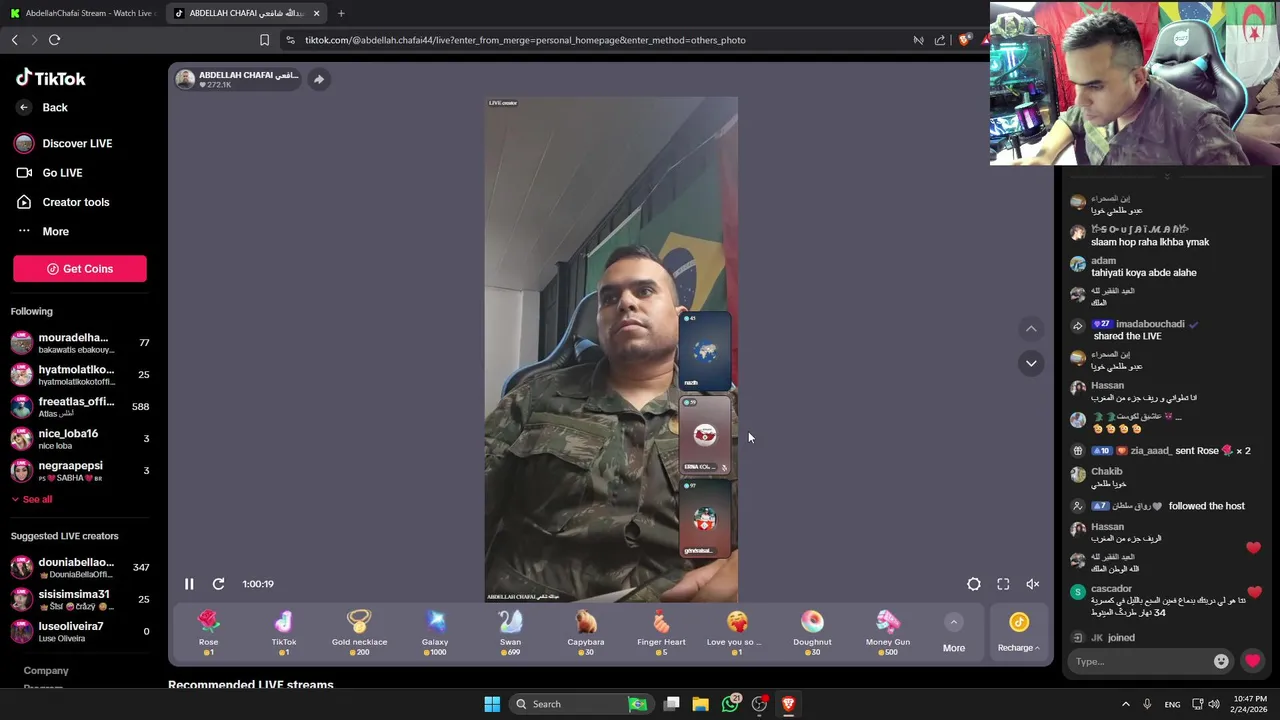Open ABDELLAH CHAFAI host profile avatar
Image resolution: width=1280 pixels, height=720 pixels.
[185, 79]
